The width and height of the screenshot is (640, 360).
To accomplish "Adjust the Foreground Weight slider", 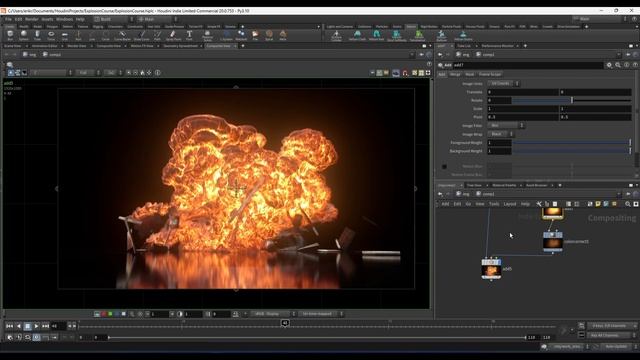I will (571, 142).
